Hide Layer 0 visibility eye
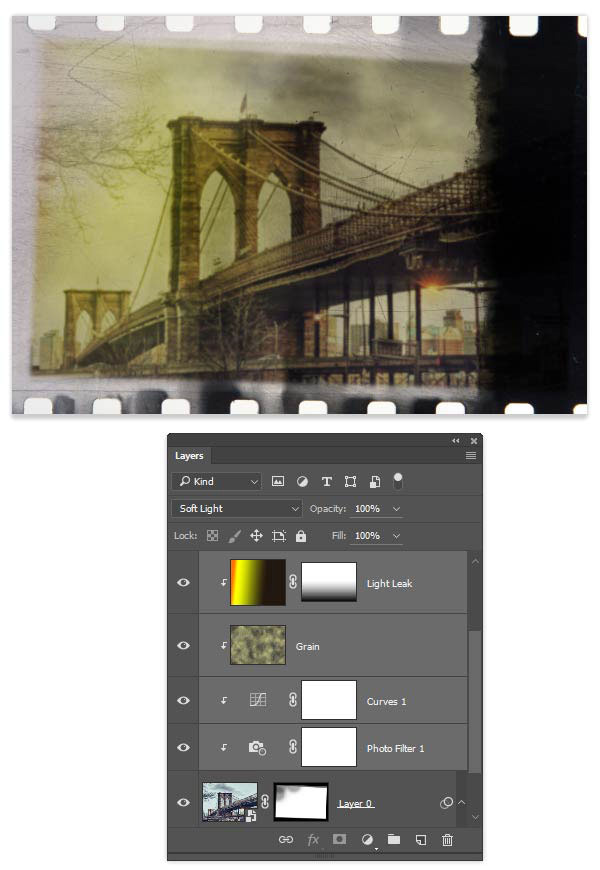The height and width of the screenshot is (870, 600). (183, 802)
